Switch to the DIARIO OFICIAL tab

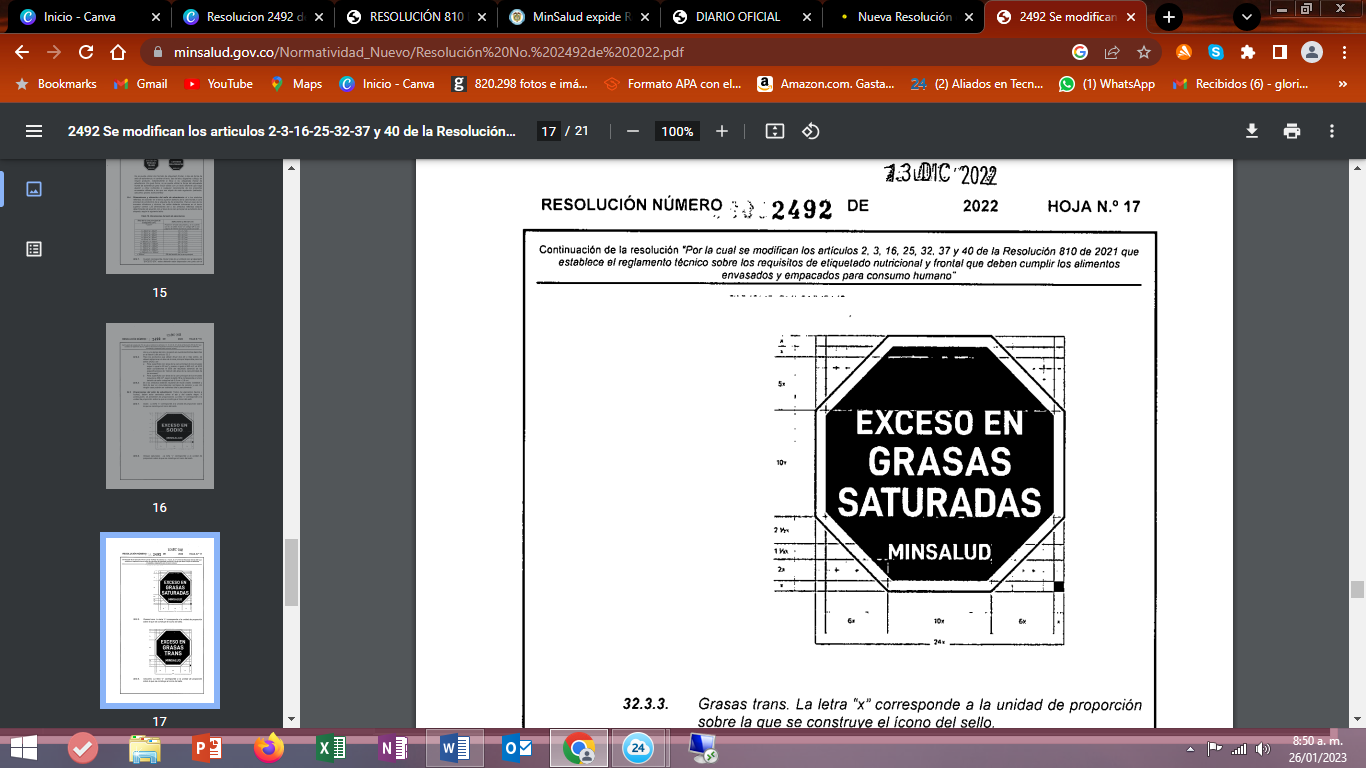click(x=736, y=17)
